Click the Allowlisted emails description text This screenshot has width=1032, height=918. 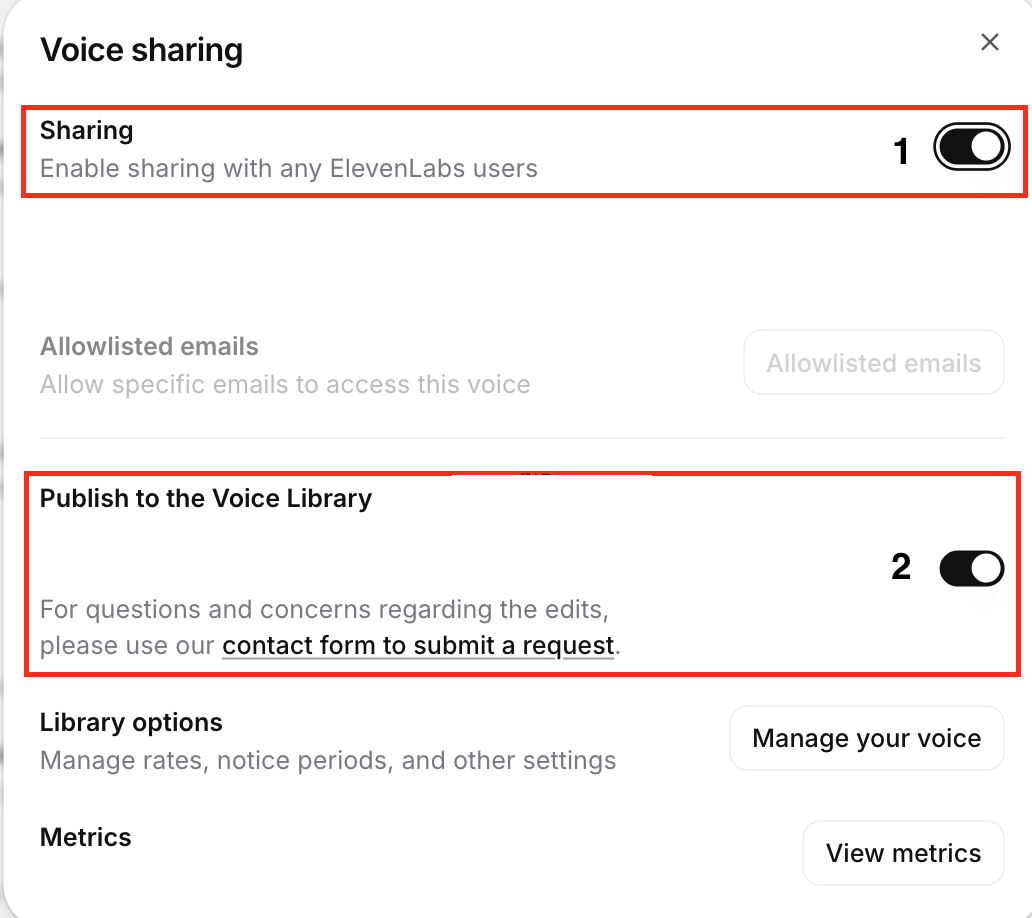(x=284, y=384)
